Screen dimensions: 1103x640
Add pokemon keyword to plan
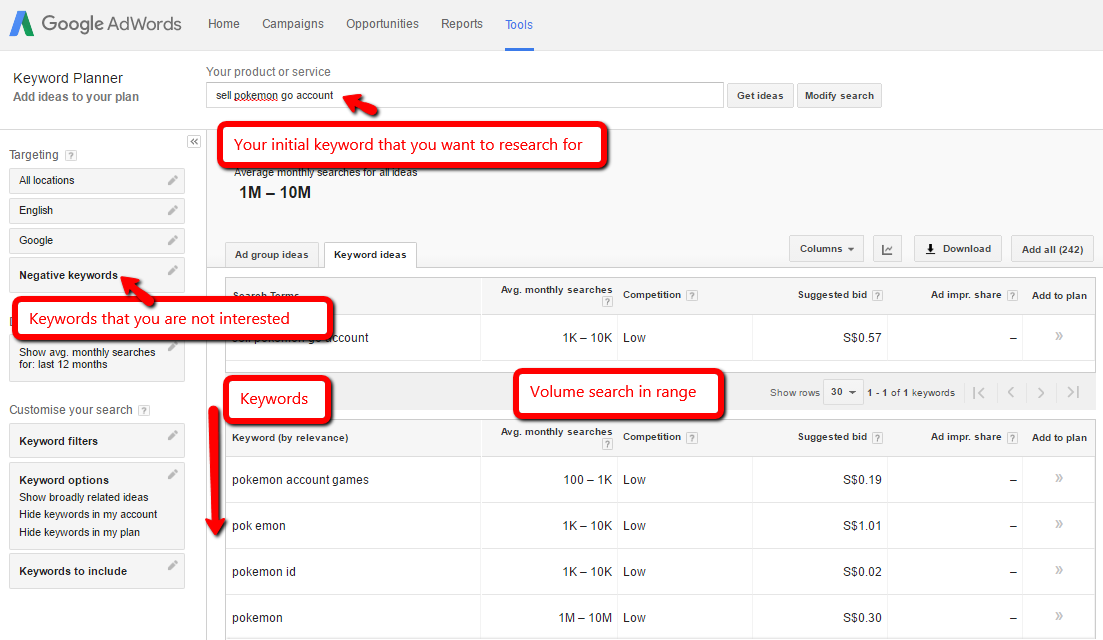[x=1059, y=616]
